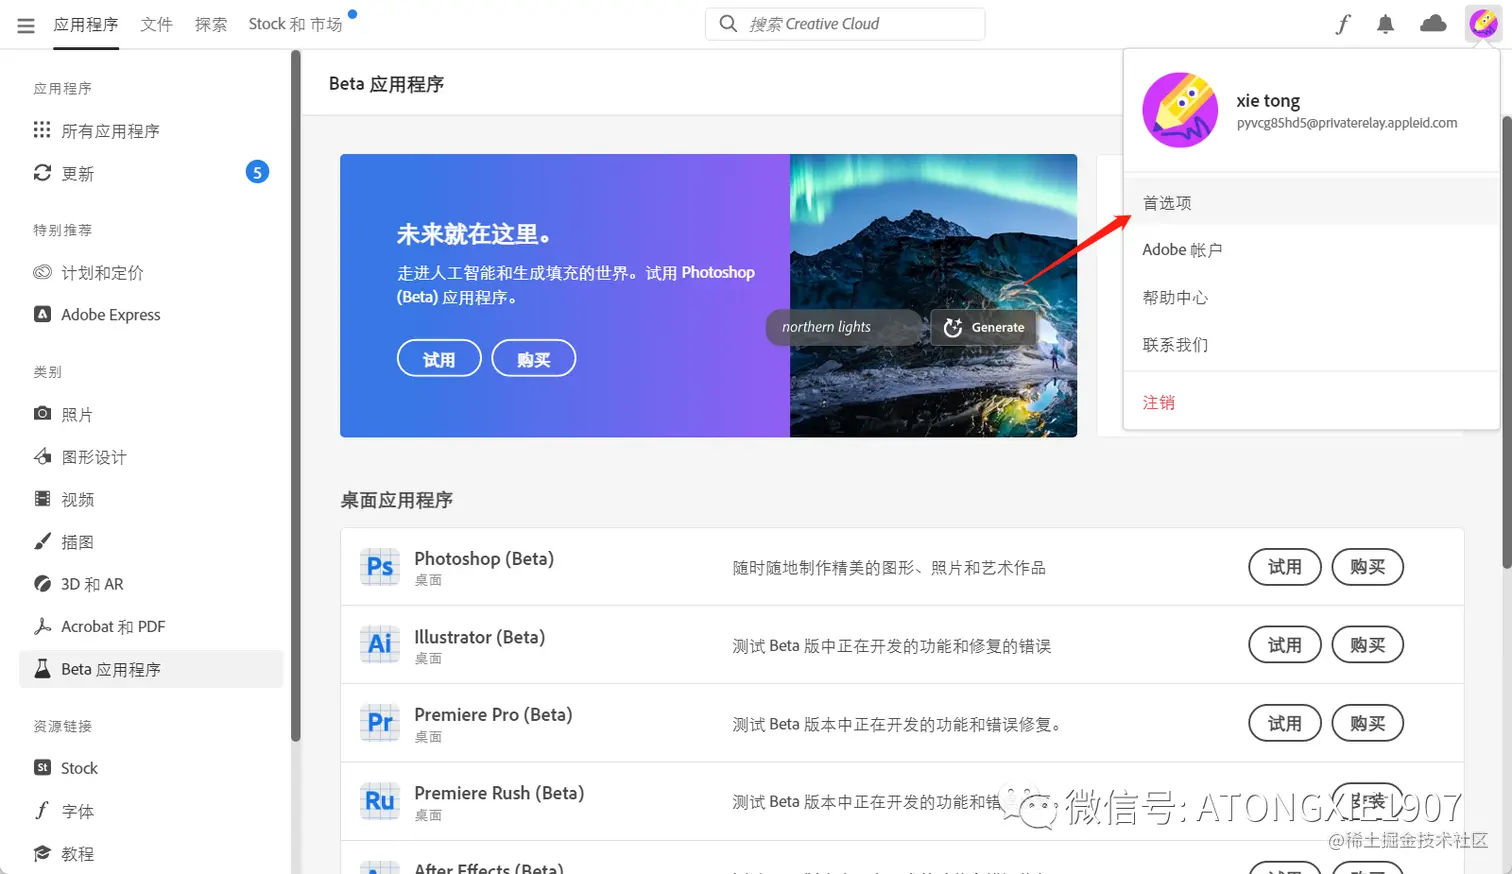1512x874 pixels.
Task: Select Adobe 帐户 in the account menu
Action: 1311,250
